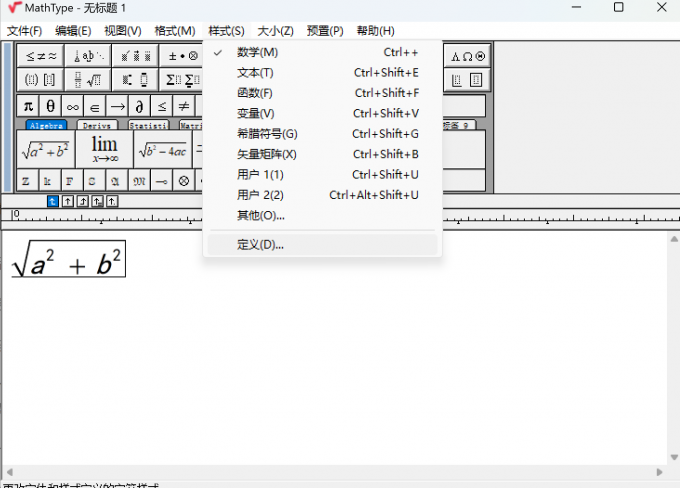
Task: Insert the theta symbol
Action: pyautogui.click(x=50, y=106)
